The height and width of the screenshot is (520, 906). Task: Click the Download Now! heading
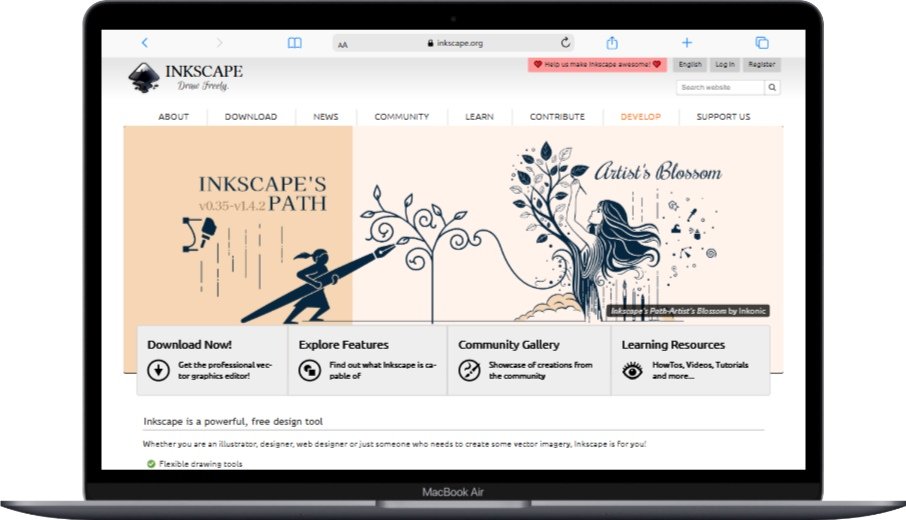point(190,345)
